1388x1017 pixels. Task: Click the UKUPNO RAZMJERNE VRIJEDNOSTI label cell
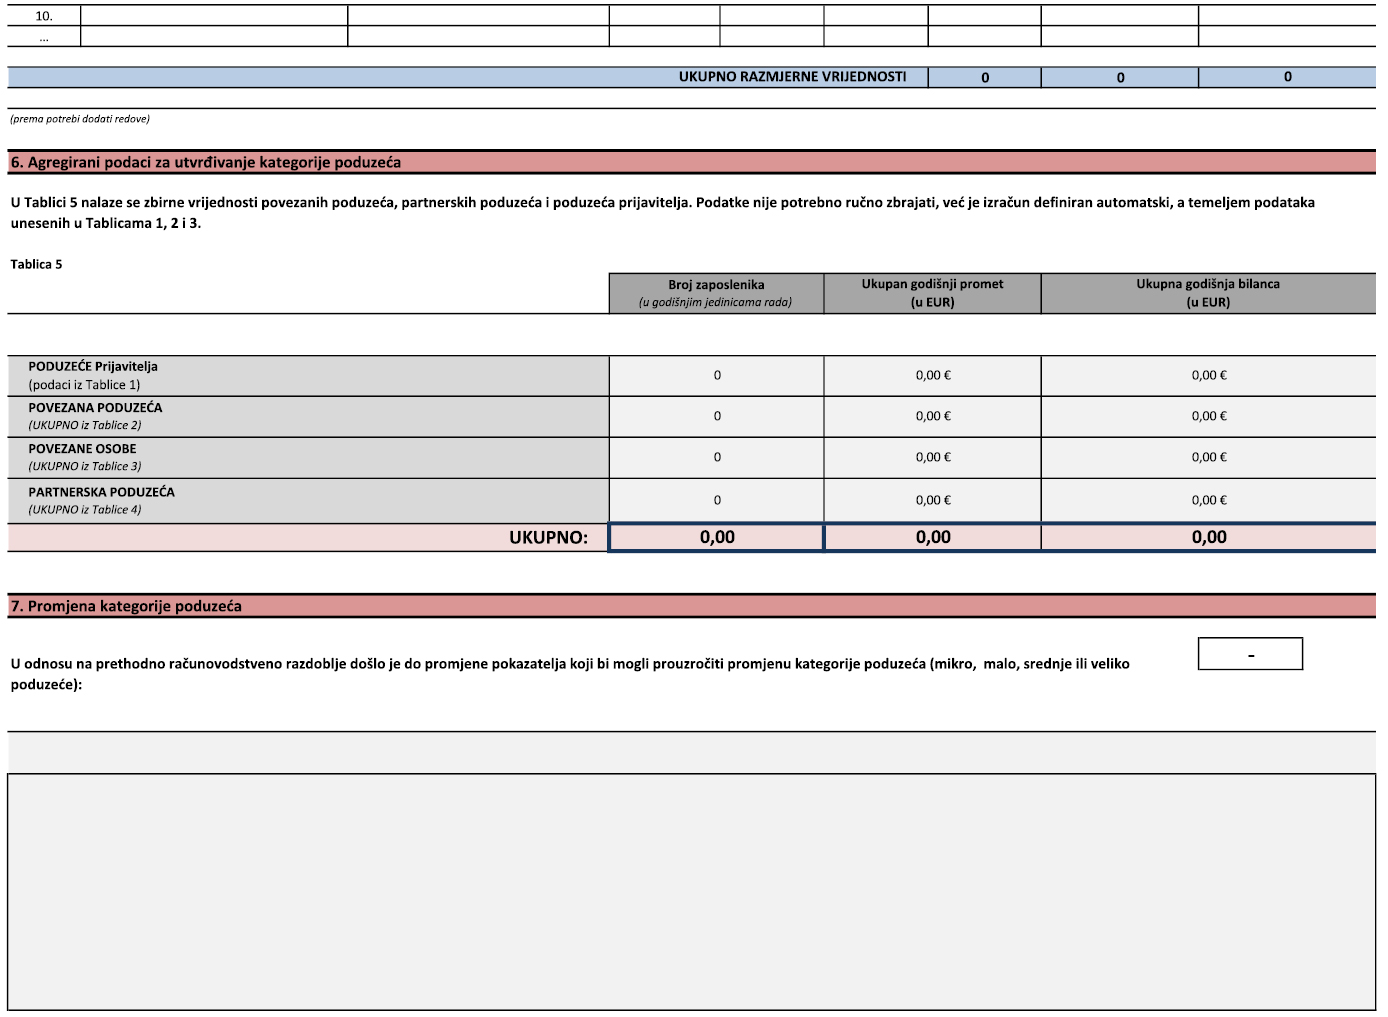click(x=792, y=77)
